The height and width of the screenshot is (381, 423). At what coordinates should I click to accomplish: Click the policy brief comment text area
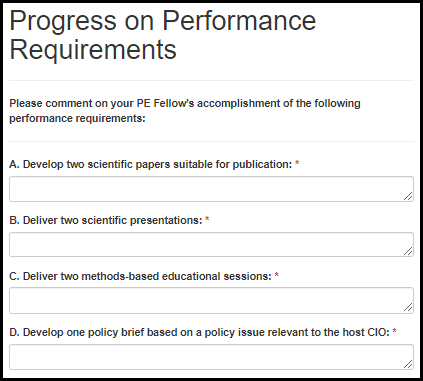(x=211, y=357)
